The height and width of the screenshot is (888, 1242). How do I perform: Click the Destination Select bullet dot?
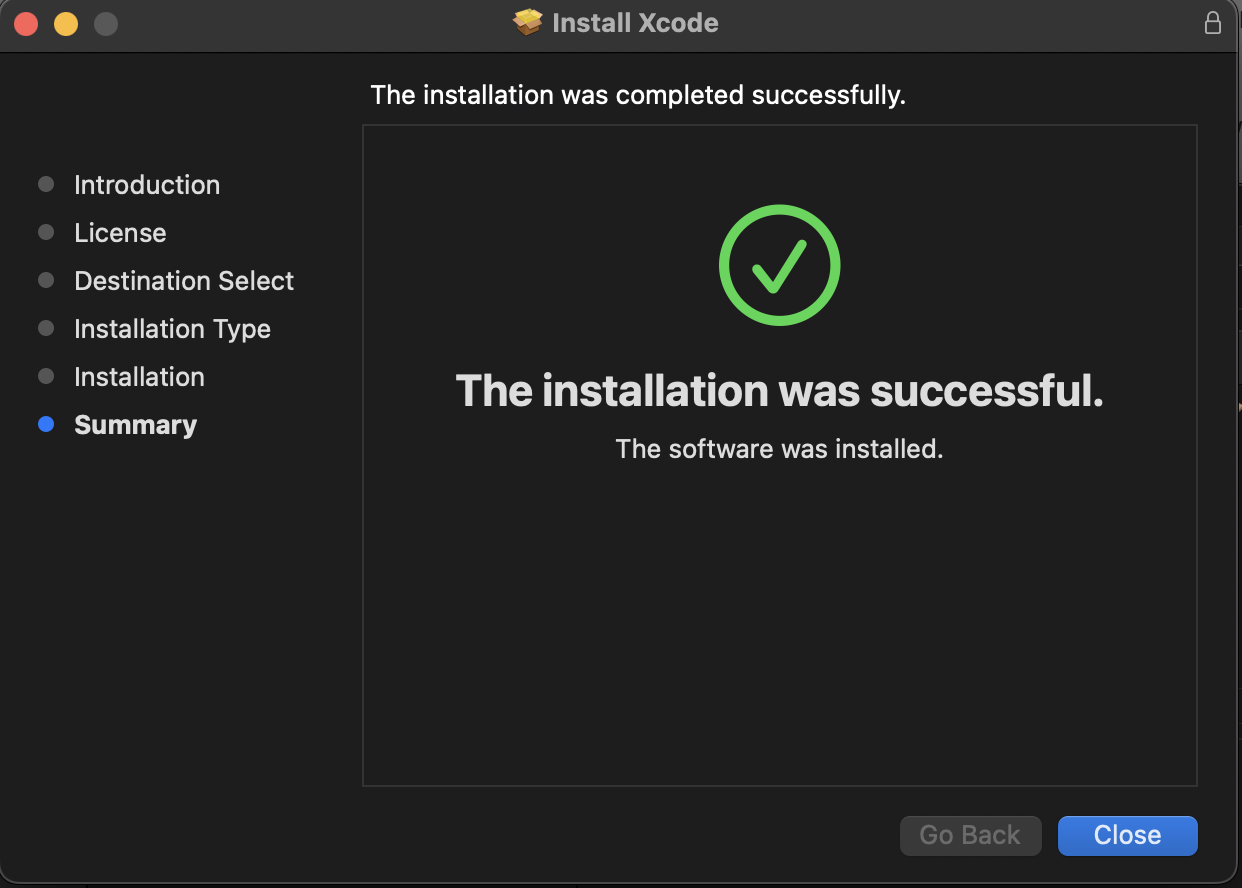46,281
